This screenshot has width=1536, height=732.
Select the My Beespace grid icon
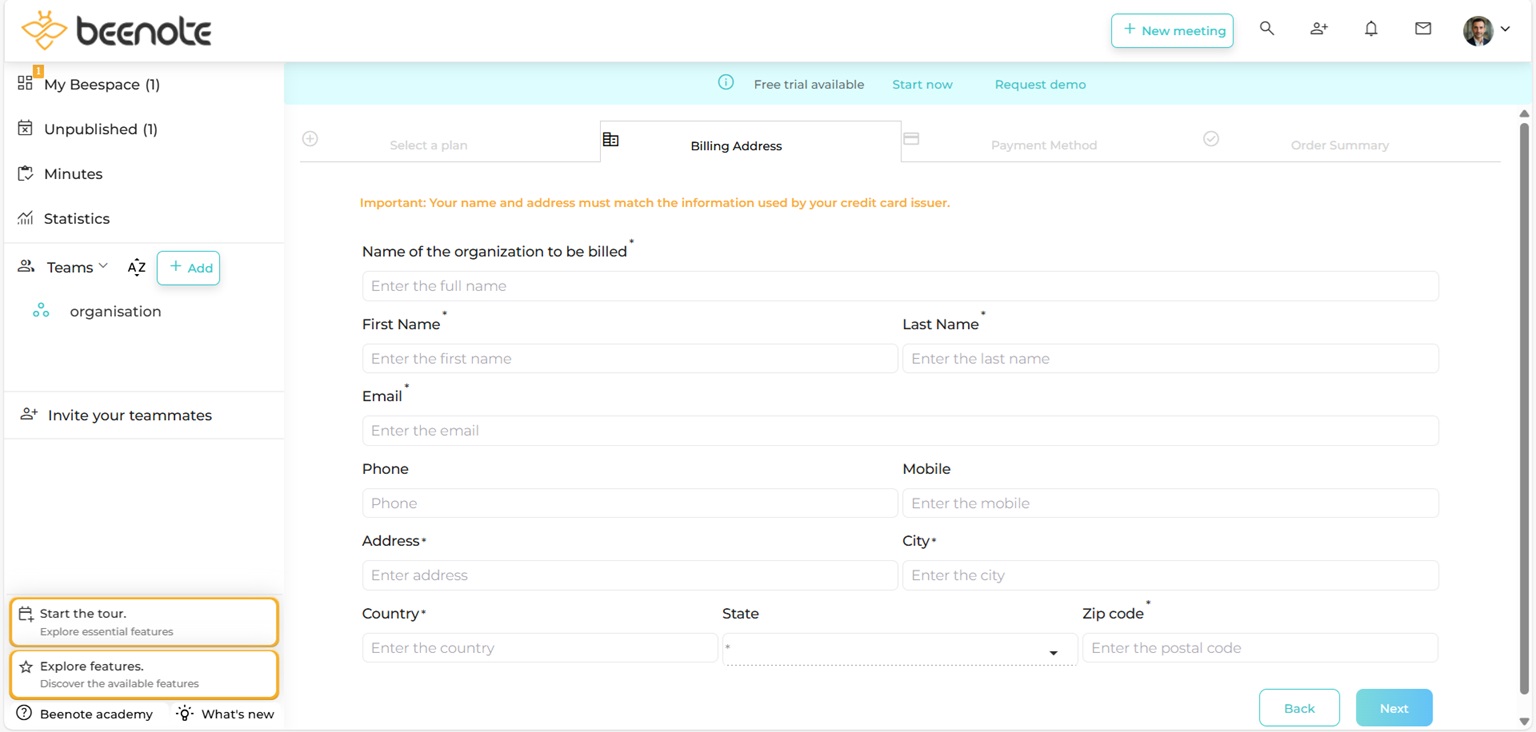coord(22,84)
